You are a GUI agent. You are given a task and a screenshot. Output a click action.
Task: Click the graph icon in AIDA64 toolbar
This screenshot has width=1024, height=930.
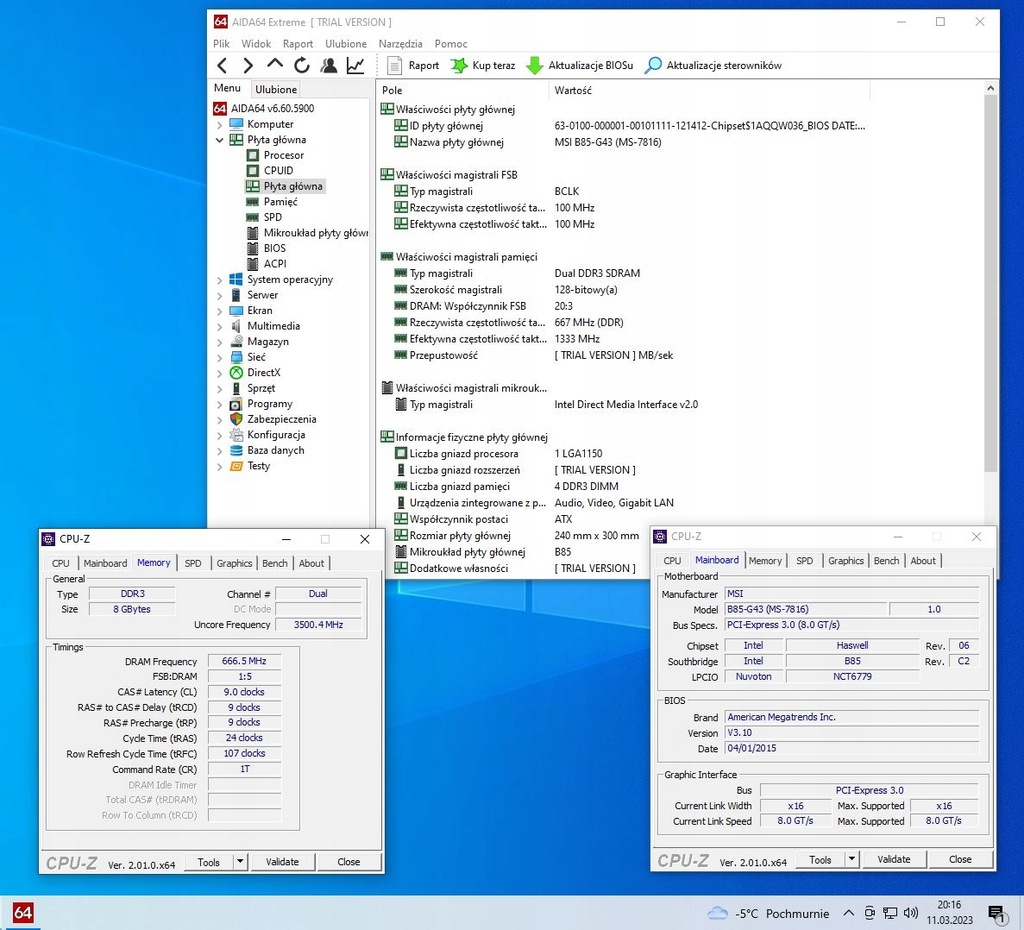(355, 66)
